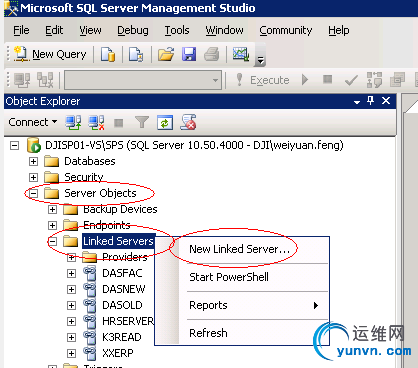Collapse the DJISP01-VS\SPS server node
Viewport: 418px width, 368px height.
(14, 146)
